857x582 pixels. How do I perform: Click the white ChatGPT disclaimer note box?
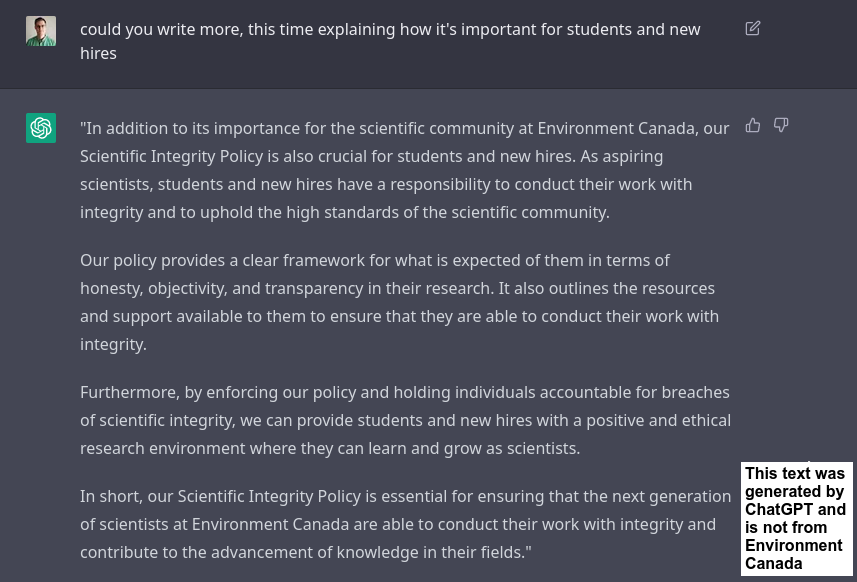tap(796, 519)
